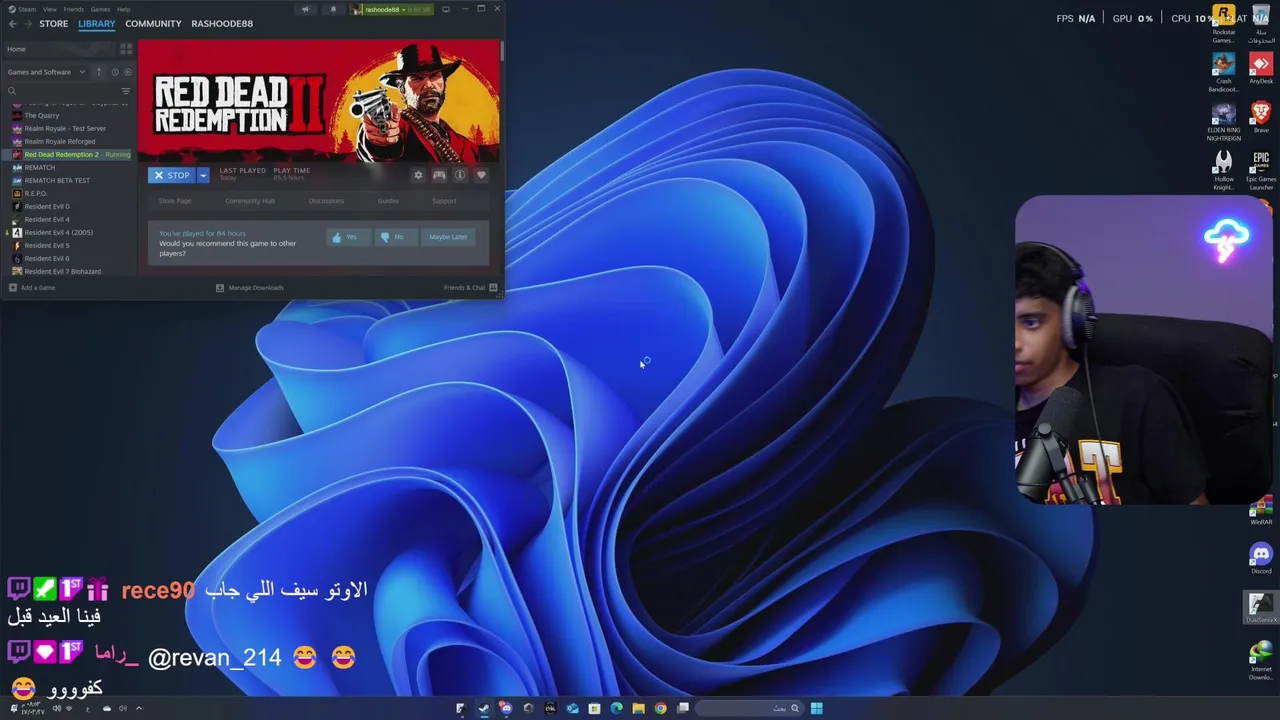Select Resident Evil 7 Biohazard entry

coord(62,271)
